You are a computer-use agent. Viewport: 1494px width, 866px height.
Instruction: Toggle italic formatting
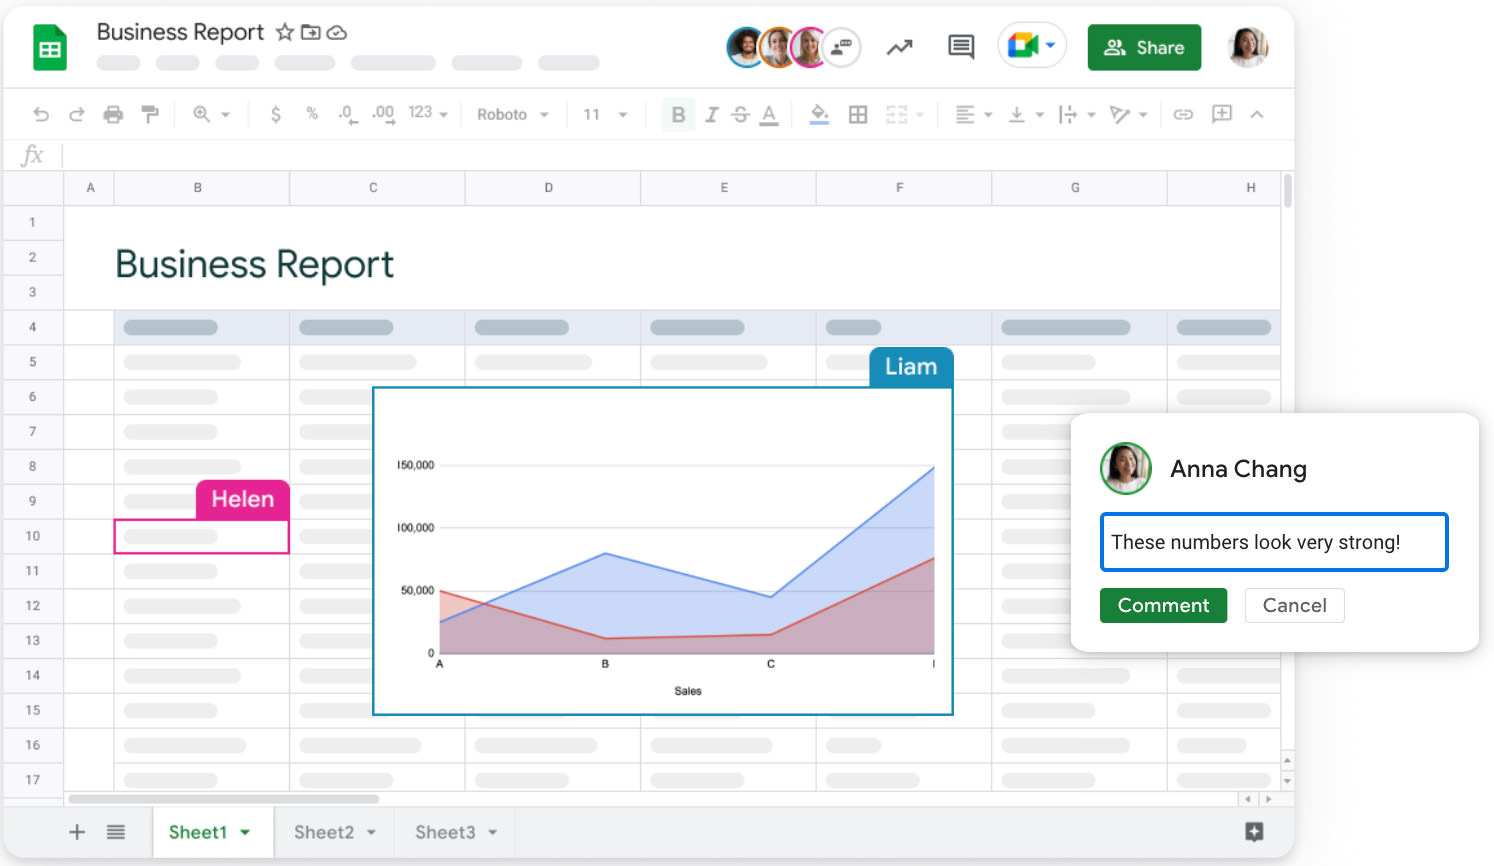click(711, 114)
